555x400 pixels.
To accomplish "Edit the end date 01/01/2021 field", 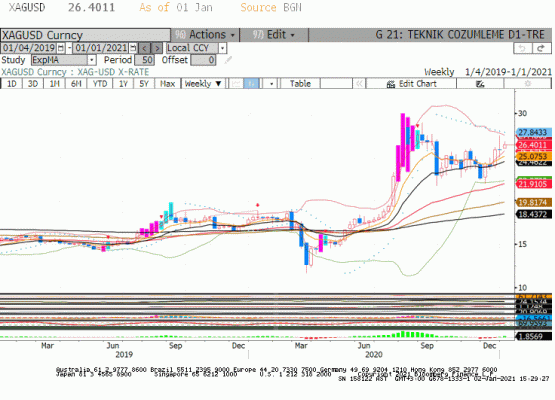I will pyautogui.click(x=101, y=48).
